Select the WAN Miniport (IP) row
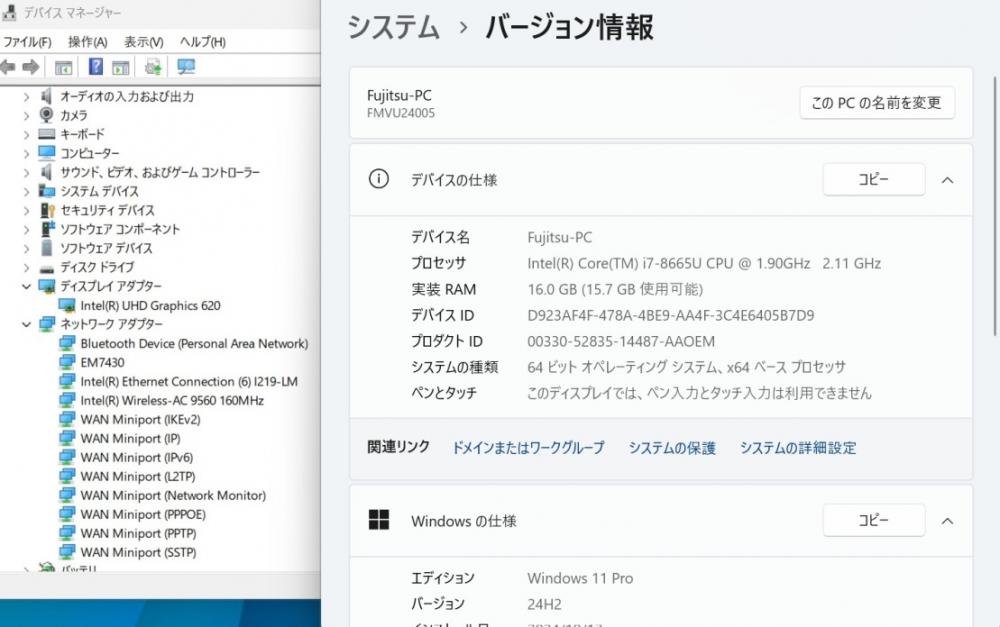The width and height of the screenshot is (1000, 627). coord(130,438)
